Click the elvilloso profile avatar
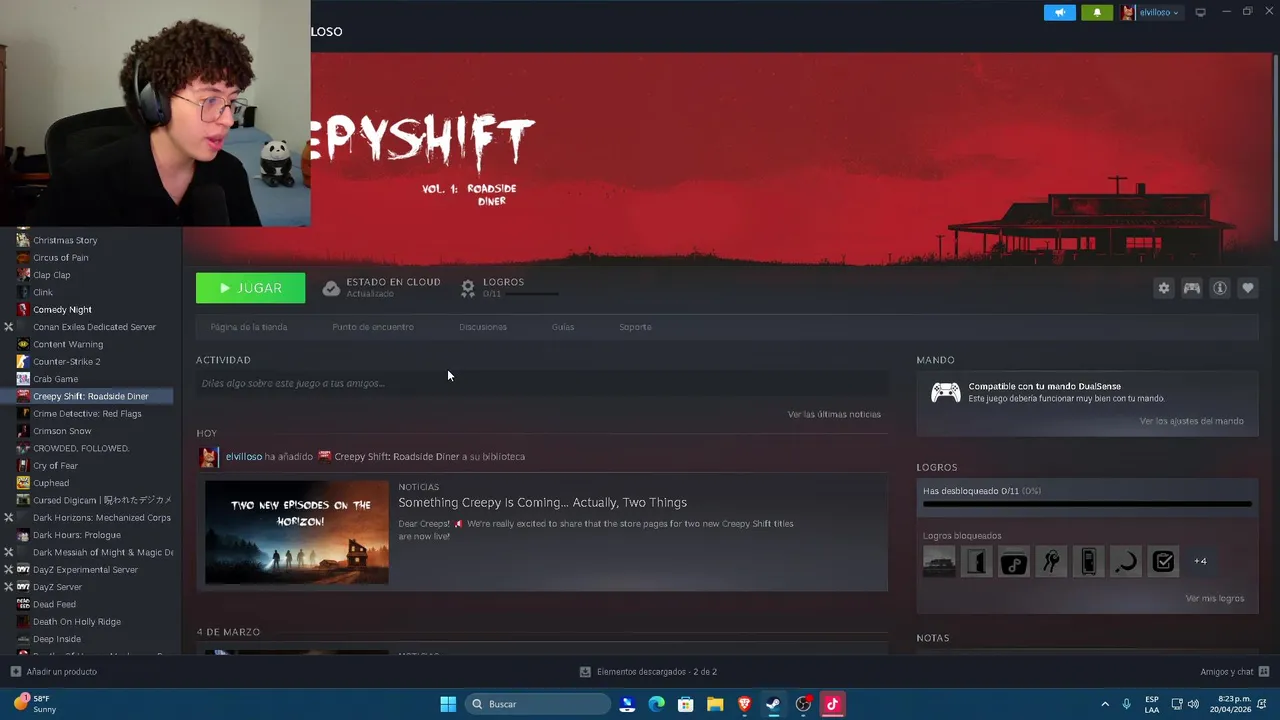Viewport: 1280px width, 720px height. (x=1128, y=12)
